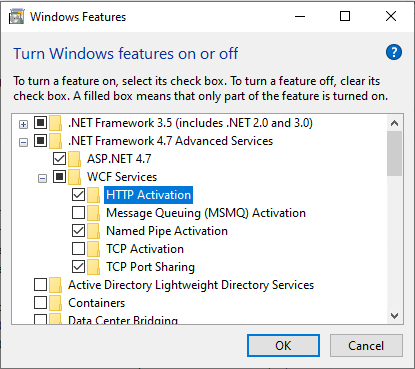
Task: Click the folder icon next to WCF Services
Action: [x=75, y=177]
